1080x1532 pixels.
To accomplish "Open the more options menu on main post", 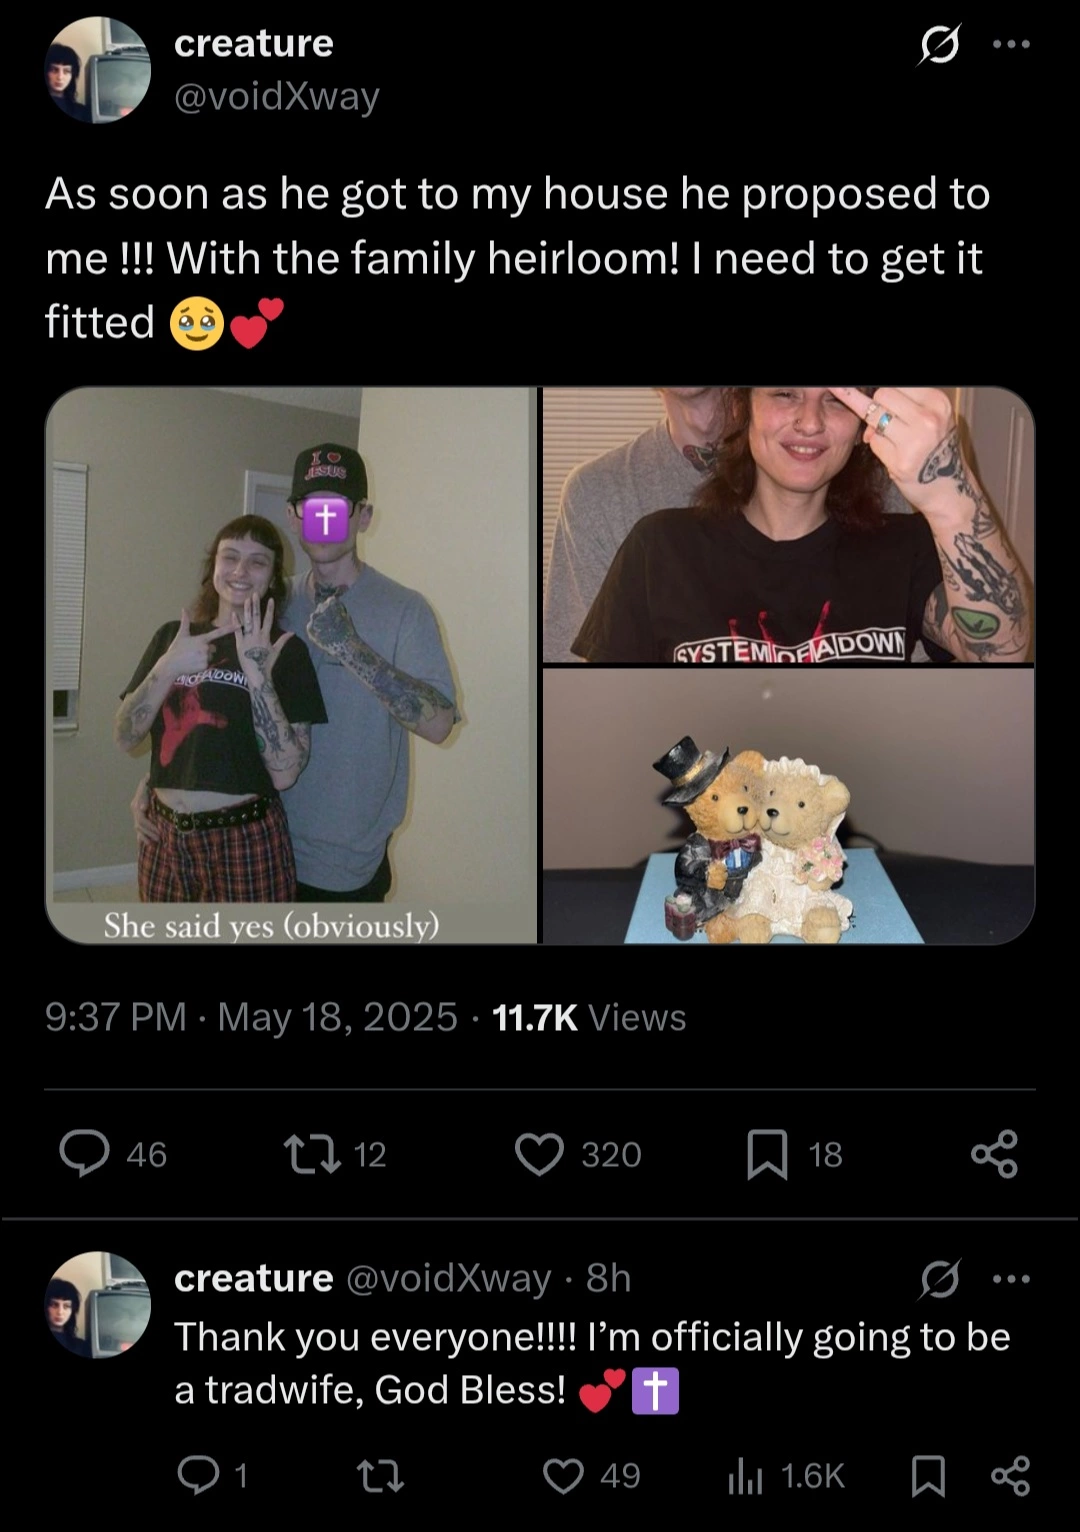I will point(1011,44).
